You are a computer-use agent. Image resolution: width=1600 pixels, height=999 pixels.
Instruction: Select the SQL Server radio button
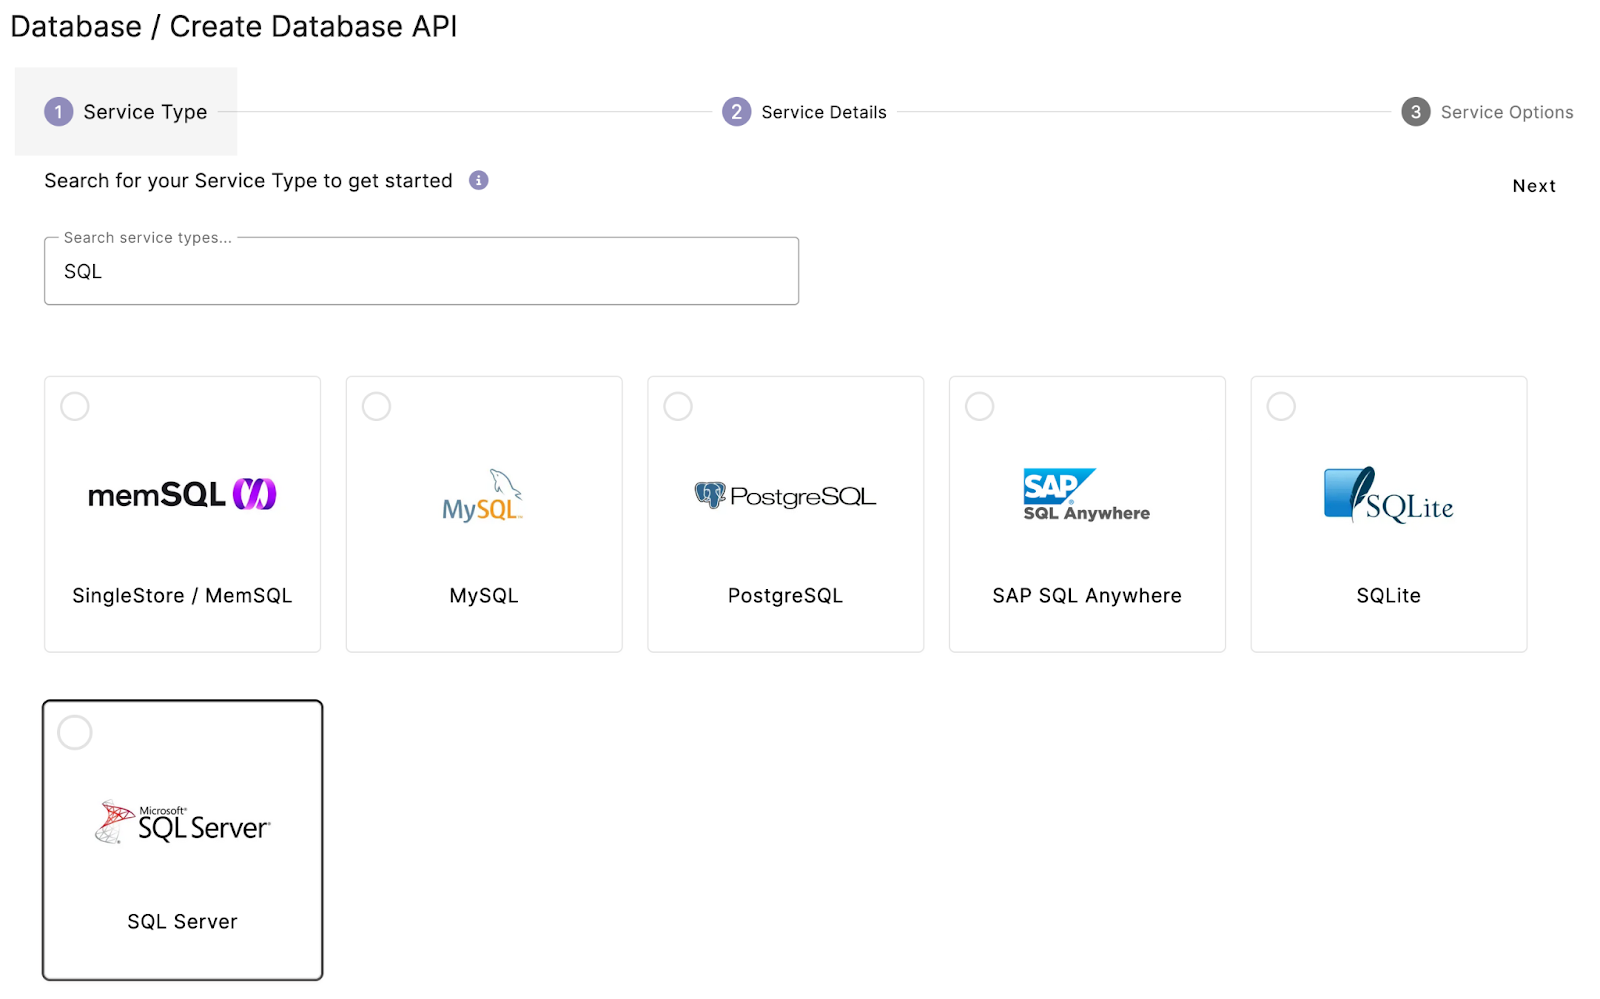point(75,732)
